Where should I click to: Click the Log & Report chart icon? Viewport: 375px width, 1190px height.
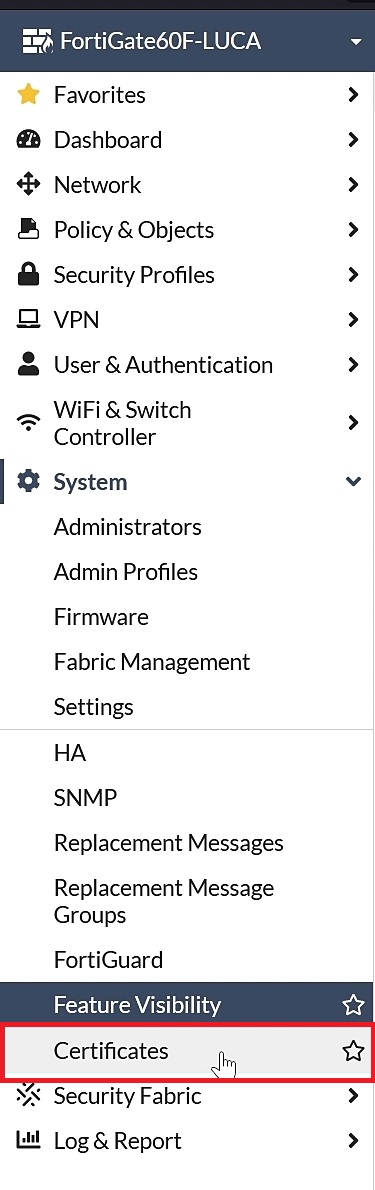click(28, 1141)
